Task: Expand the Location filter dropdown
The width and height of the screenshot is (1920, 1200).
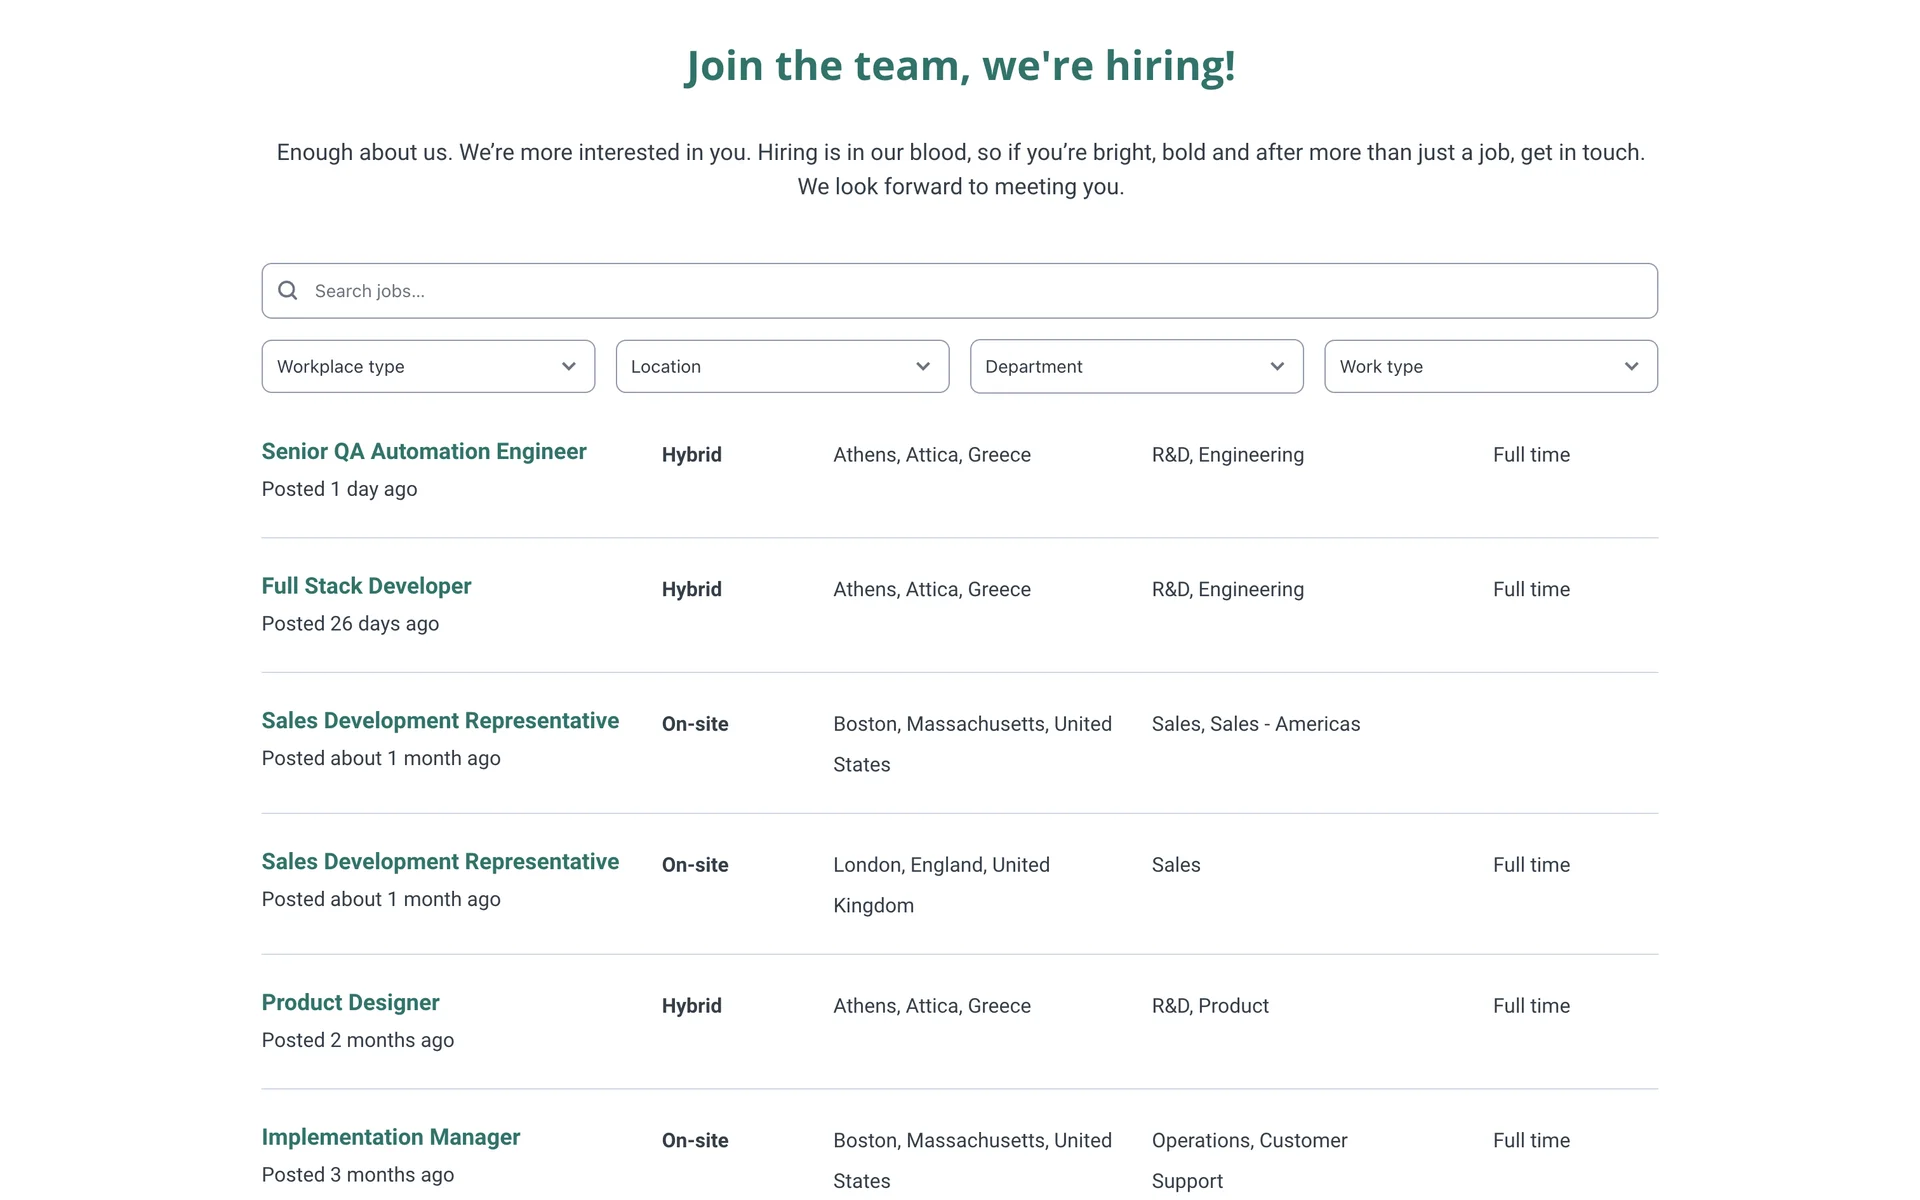Action: tap(781, 366)
